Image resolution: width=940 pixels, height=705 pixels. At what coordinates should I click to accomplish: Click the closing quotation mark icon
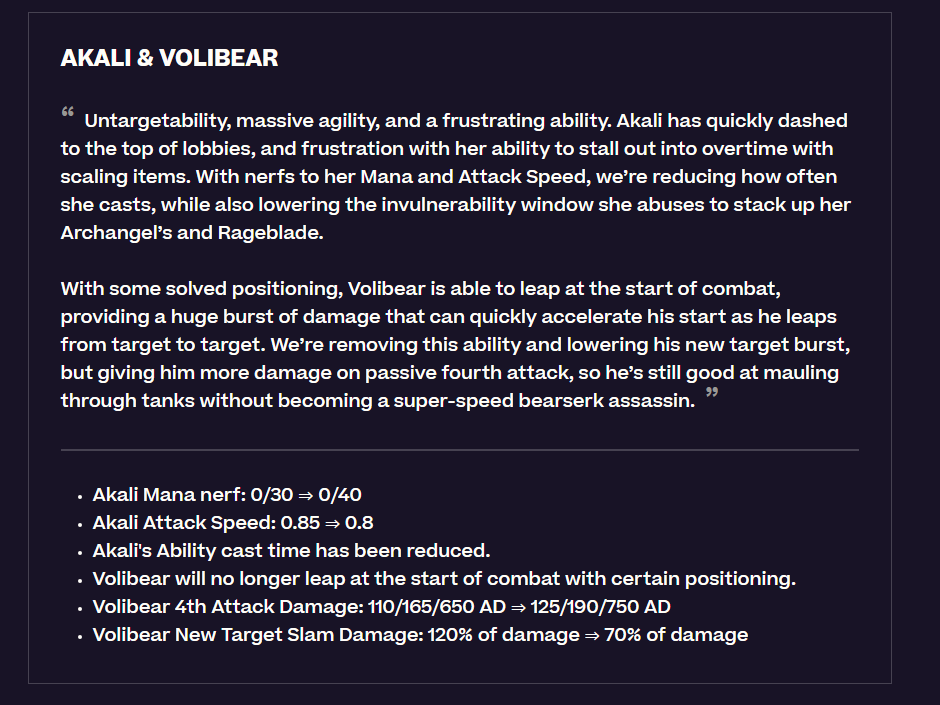click(712, 392)
